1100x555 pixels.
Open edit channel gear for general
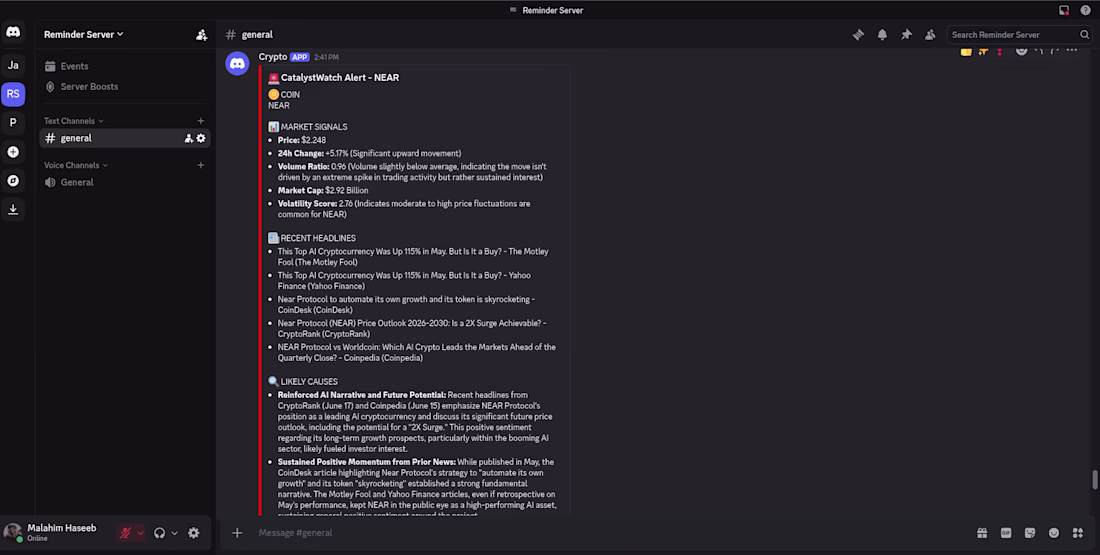tap(201, 138)
